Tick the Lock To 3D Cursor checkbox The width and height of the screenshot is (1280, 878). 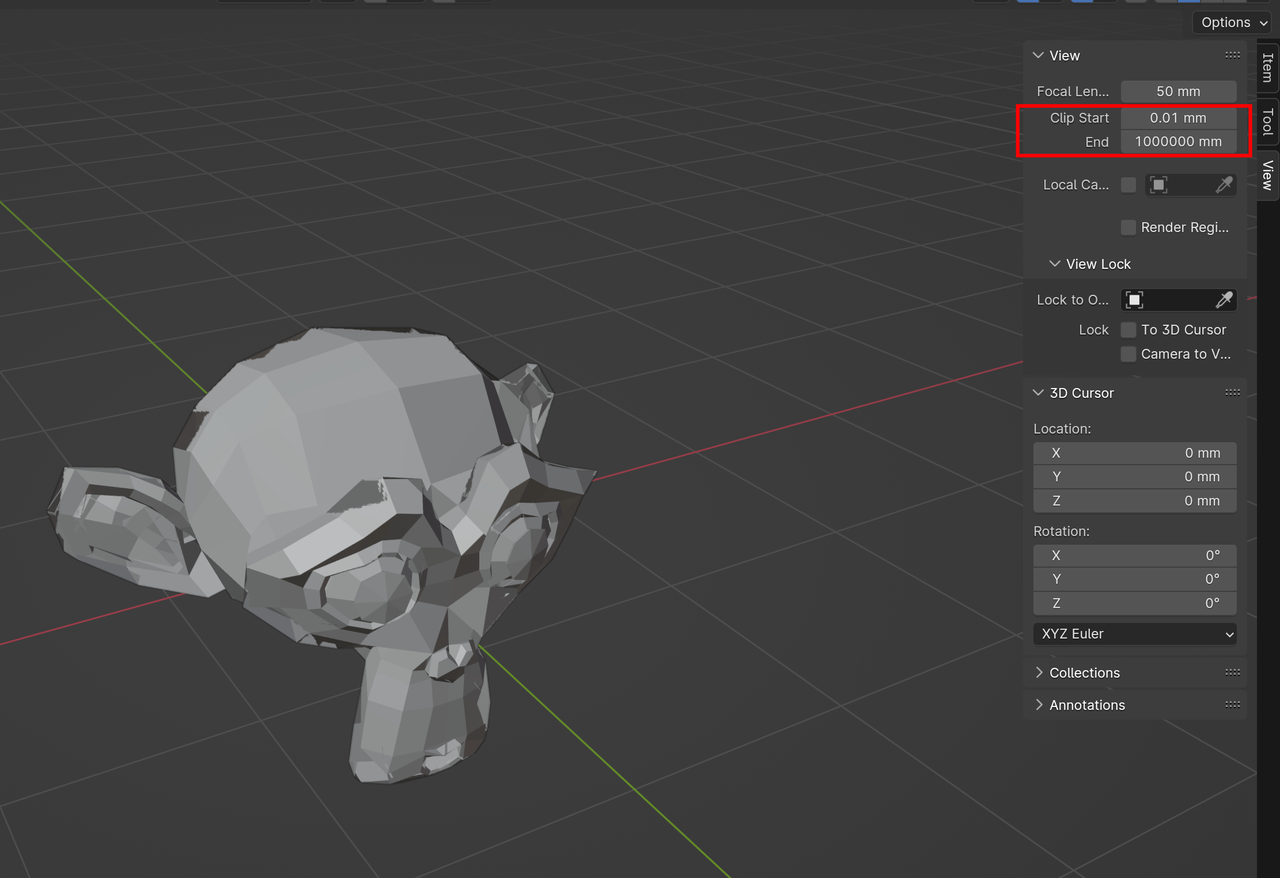click(1128, 330)
